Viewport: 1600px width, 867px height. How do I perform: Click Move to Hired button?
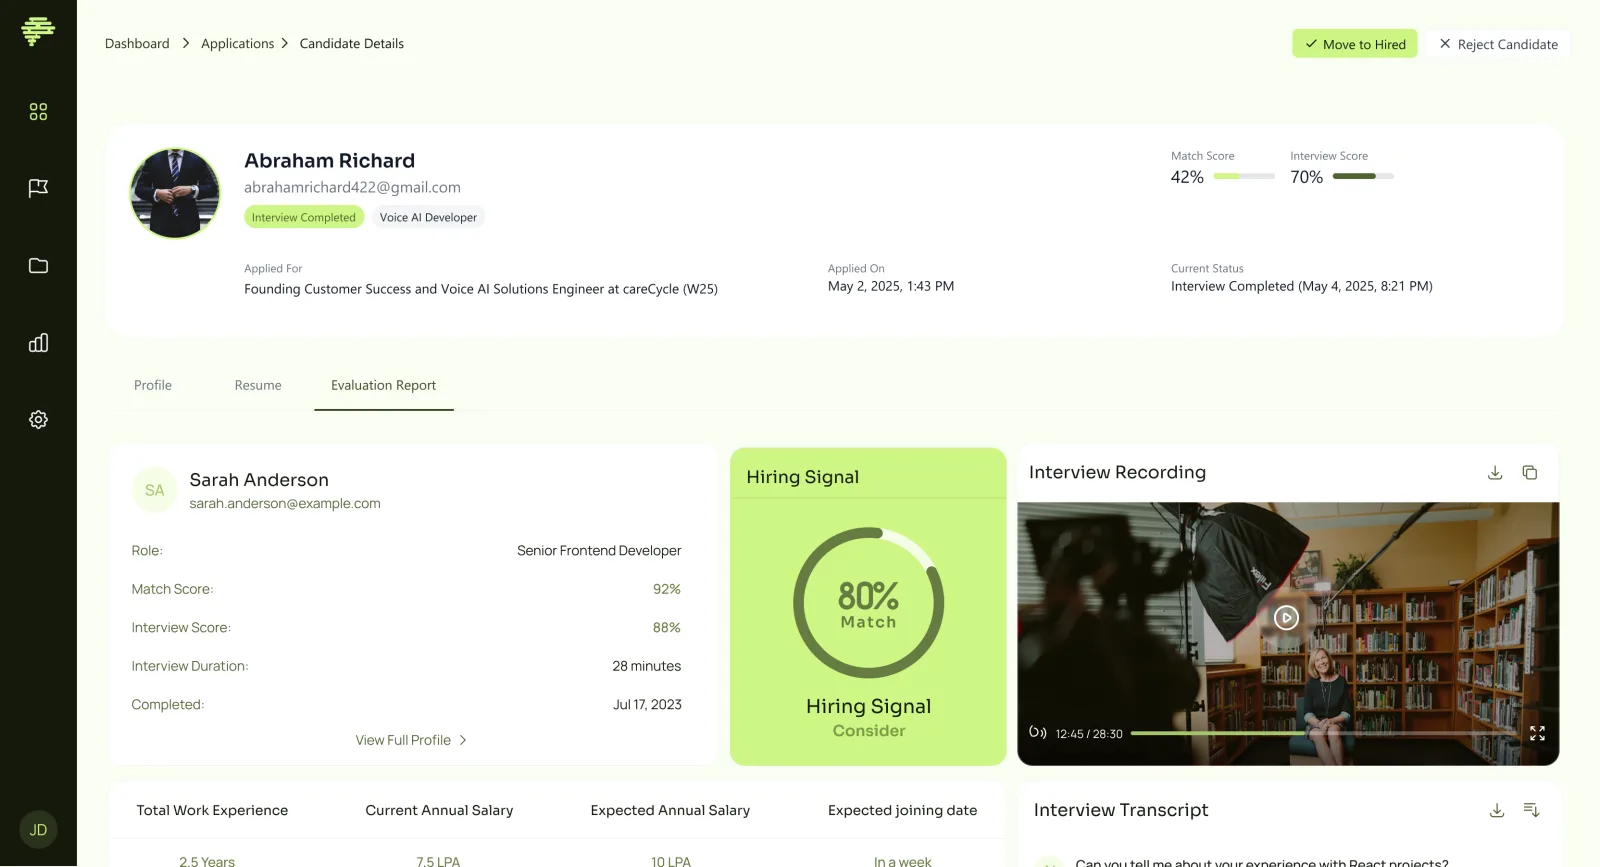point(1355,44)
